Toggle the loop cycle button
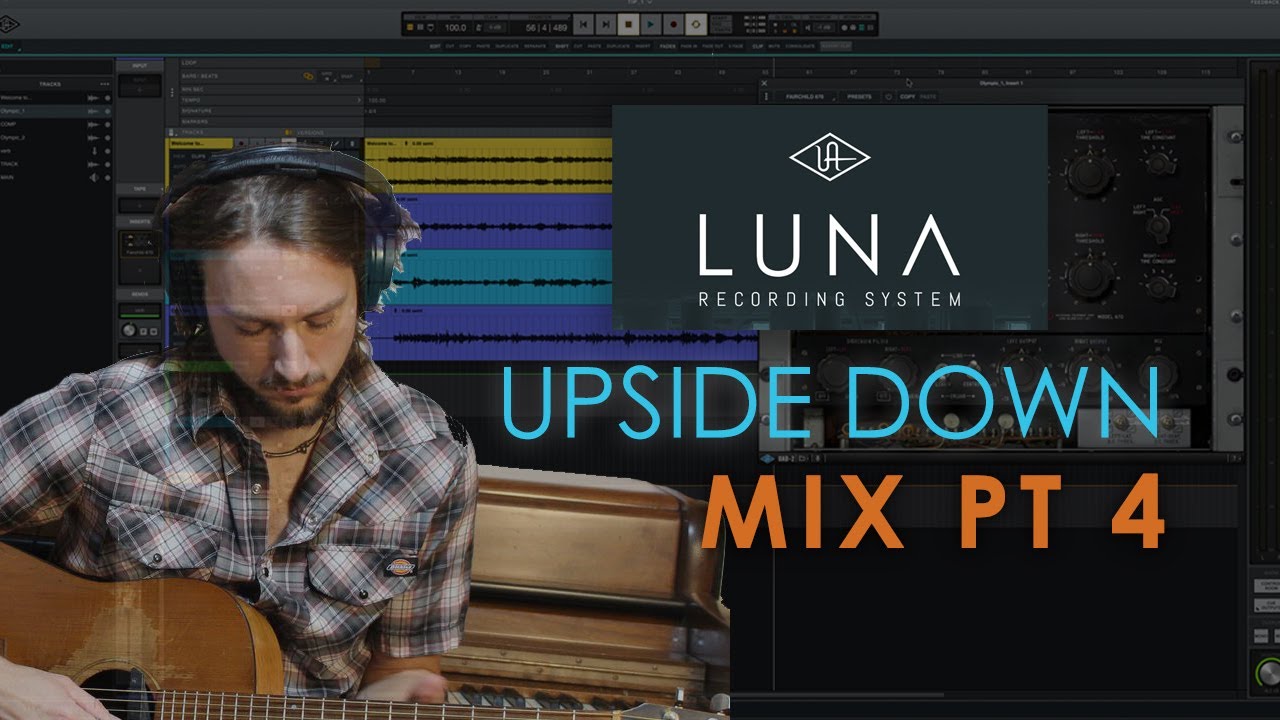The width and height of the screenshot is (1280, 720). tap(696, 24)
